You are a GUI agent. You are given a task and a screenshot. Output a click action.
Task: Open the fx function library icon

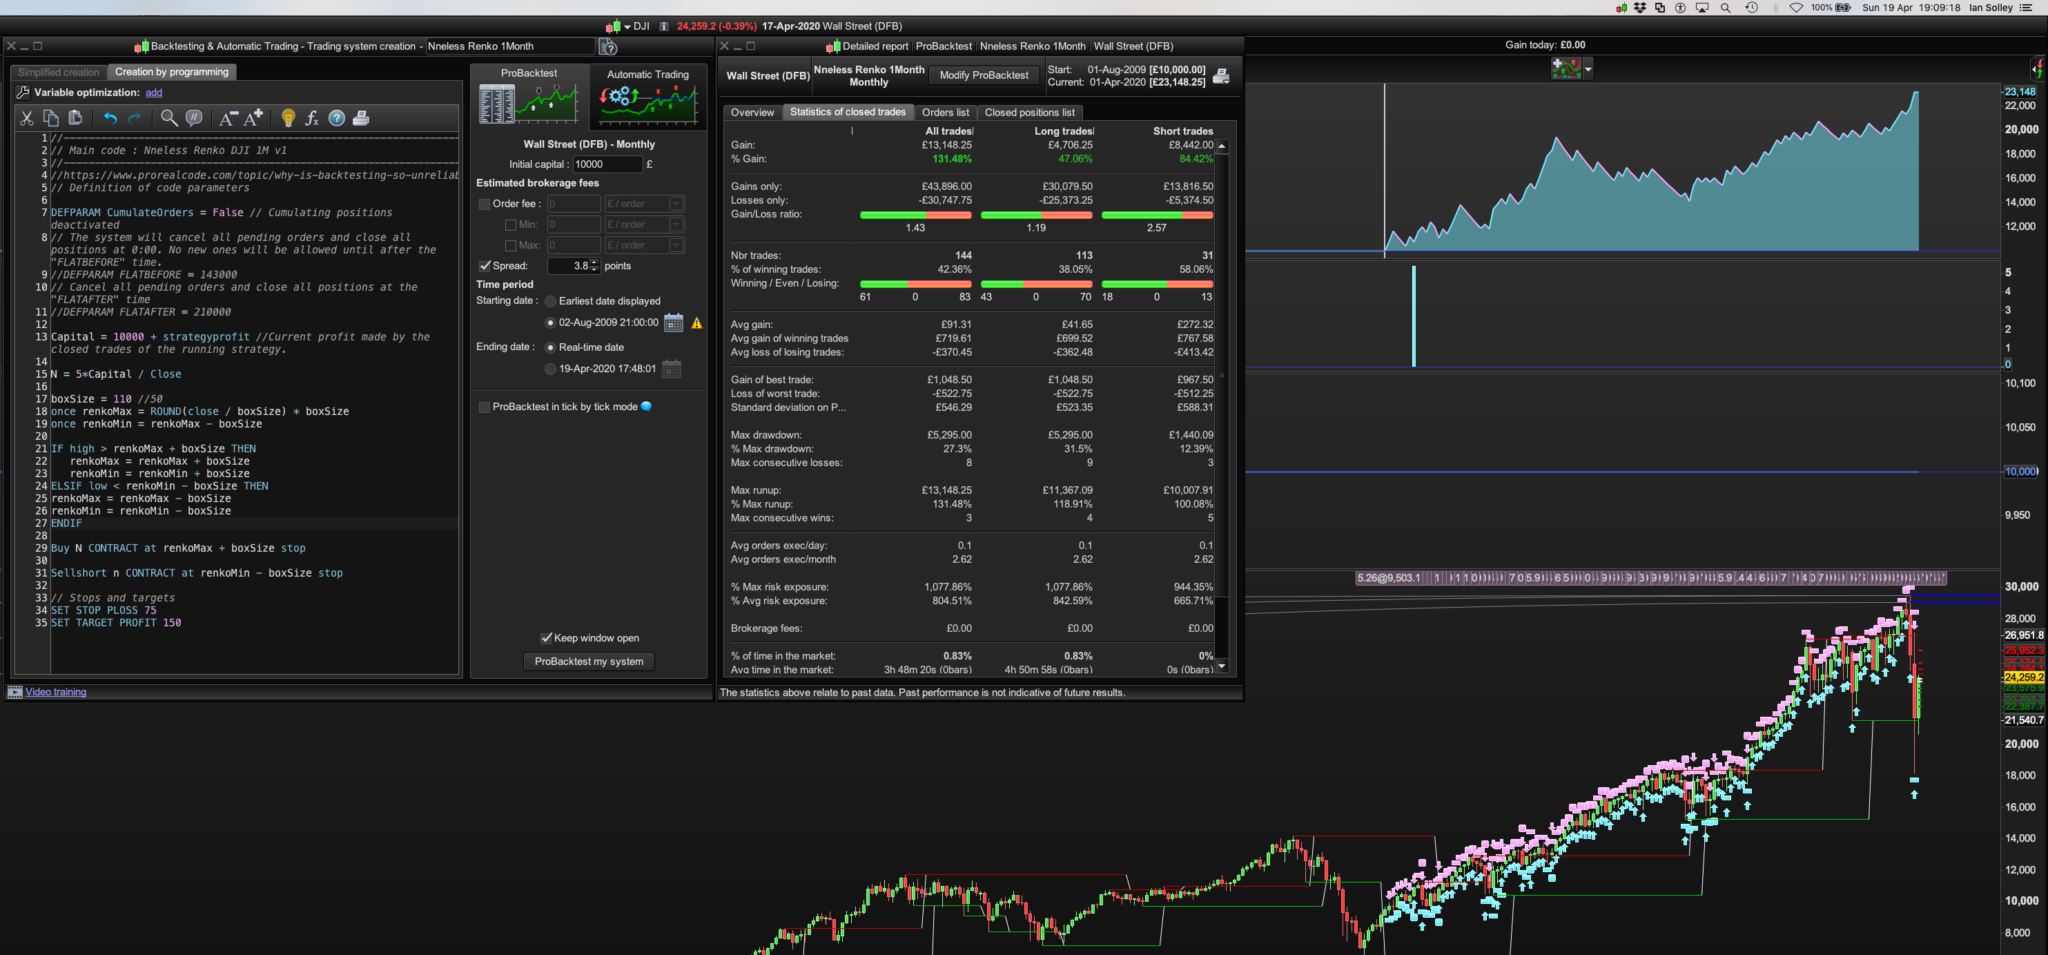coord(312,118)
